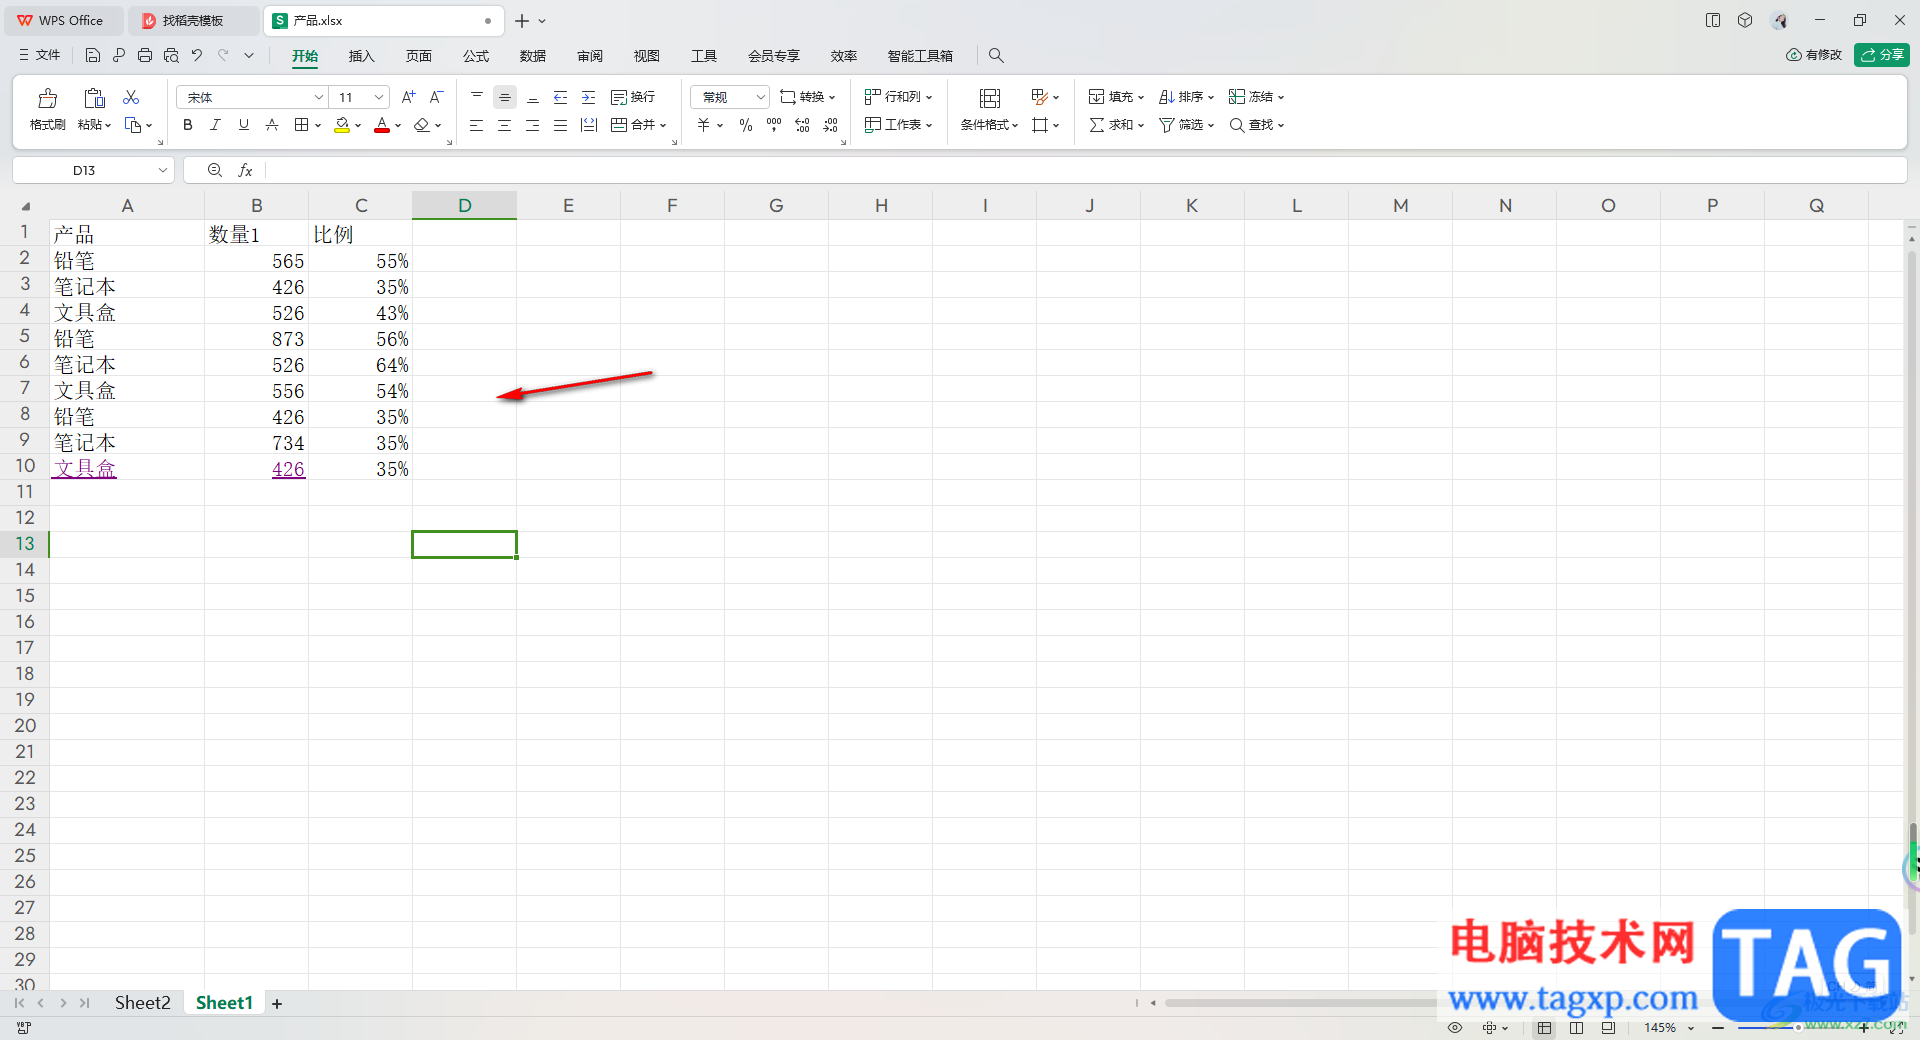Toggle middle vertical alignment
The width and height of the screenshot is (1920, 1040).
[x=505, y=97]
